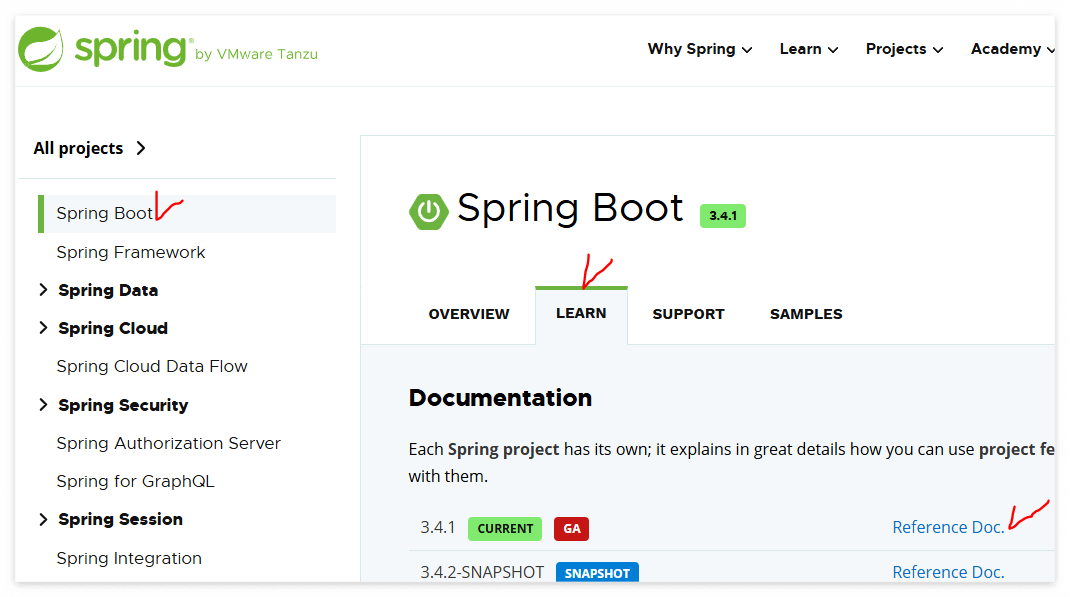Screen dimensions: 1070x597
Task: Expand the Spring Data group chevron
Action: click(x=43, y=290)
